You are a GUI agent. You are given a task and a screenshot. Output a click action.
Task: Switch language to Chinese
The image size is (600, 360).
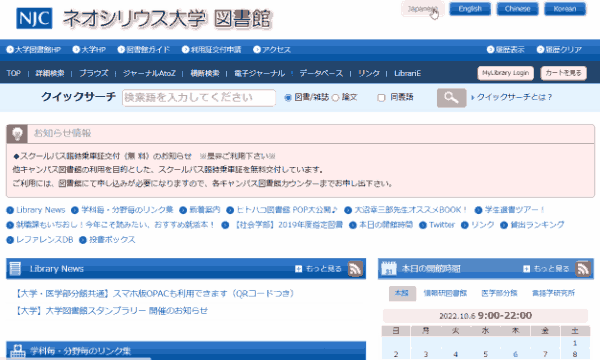click(x=517, y=9)
